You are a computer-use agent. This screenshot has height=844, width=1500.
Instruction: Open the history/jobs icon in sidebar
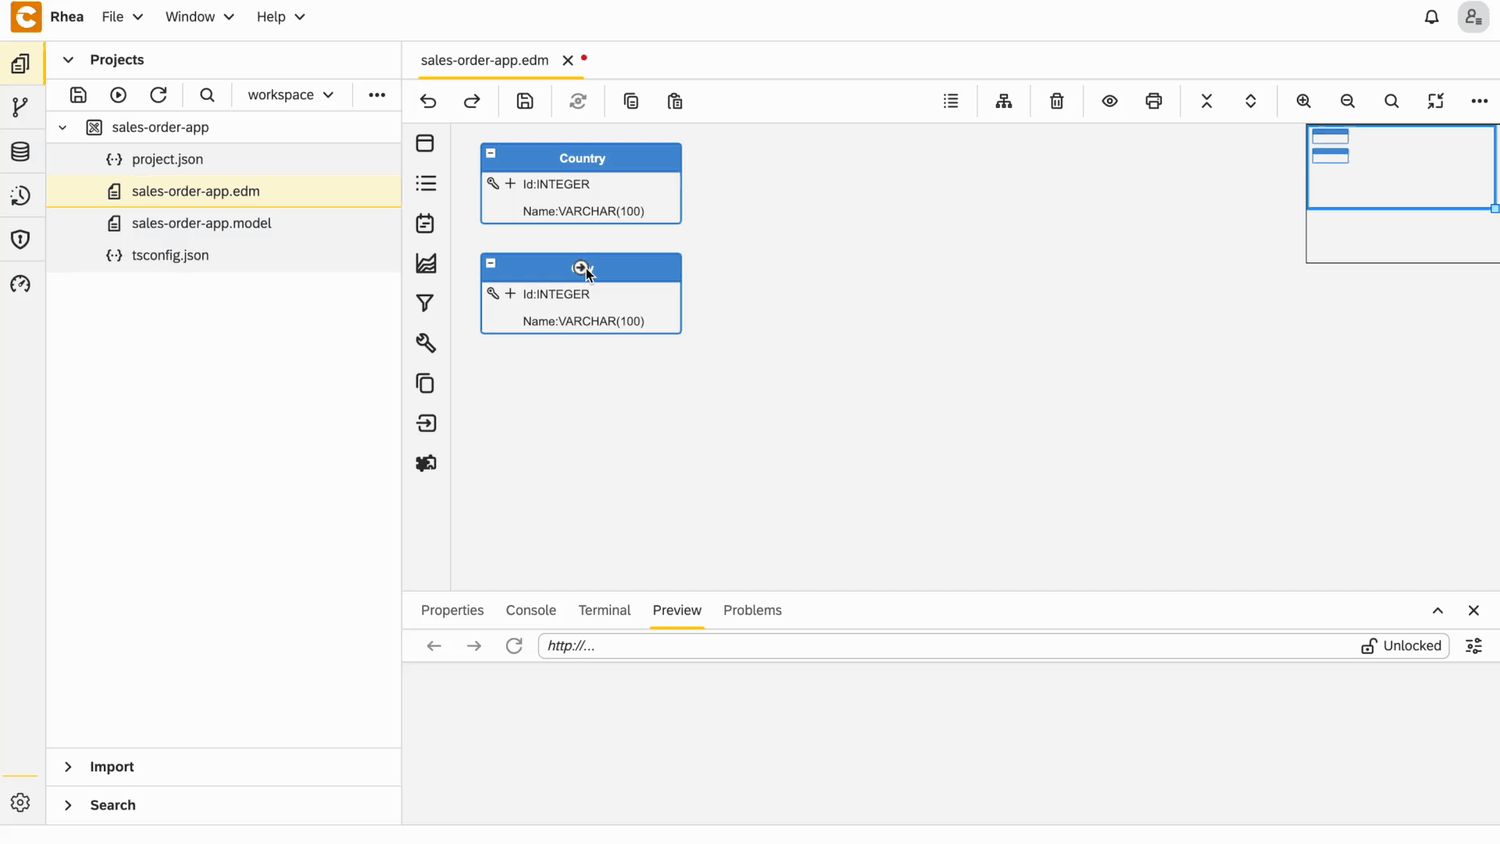(20, 196)
